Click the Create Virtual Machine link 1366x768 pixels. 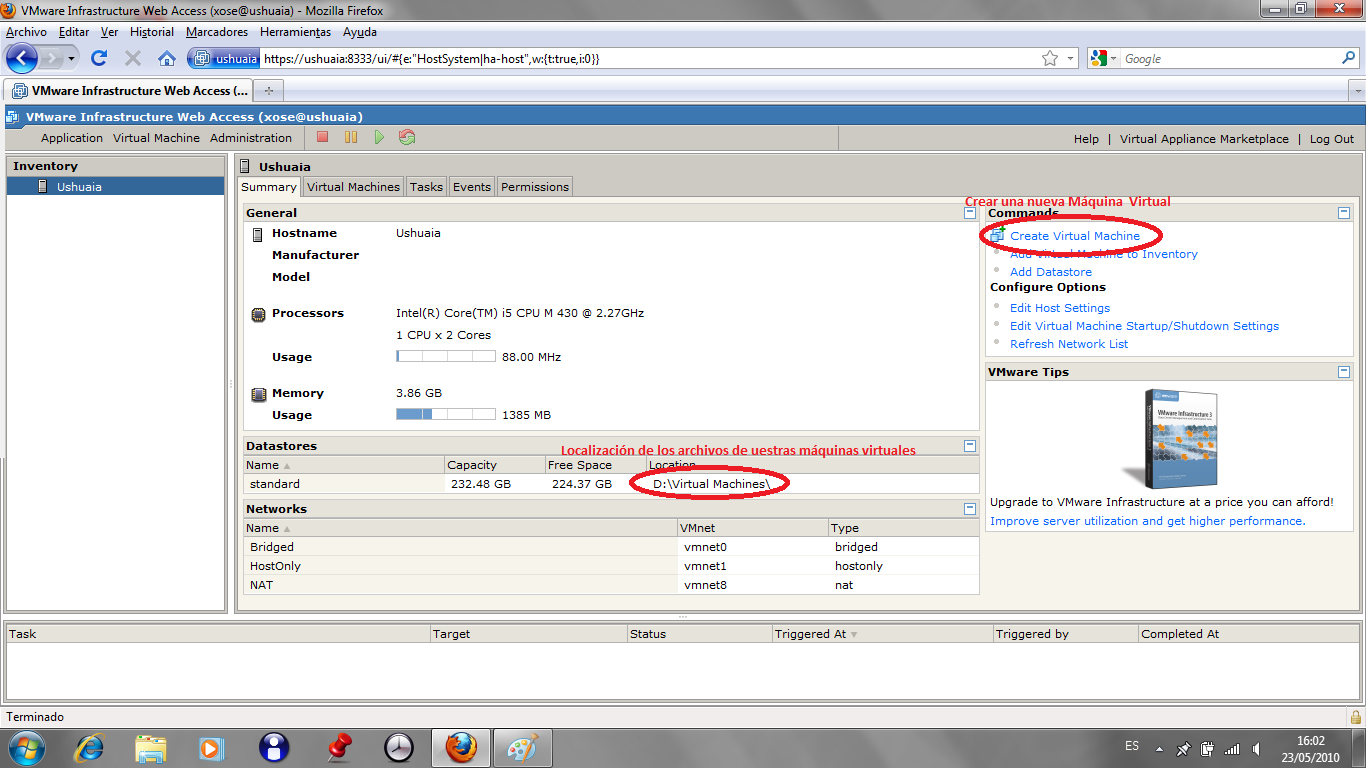point(1074,236)
